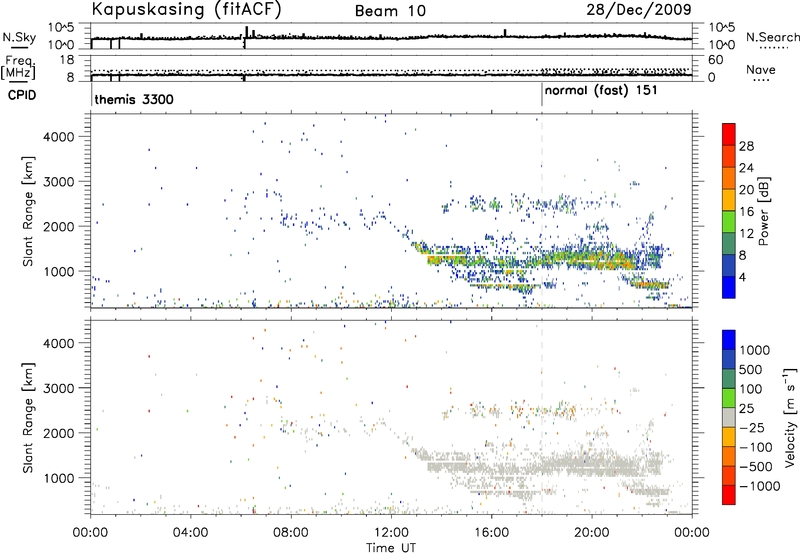Click the gray Velocity colorbar segment between 25 and -25
Image resolution: width=800 pixels, height=554 pixels.
(x=729, y=417)
